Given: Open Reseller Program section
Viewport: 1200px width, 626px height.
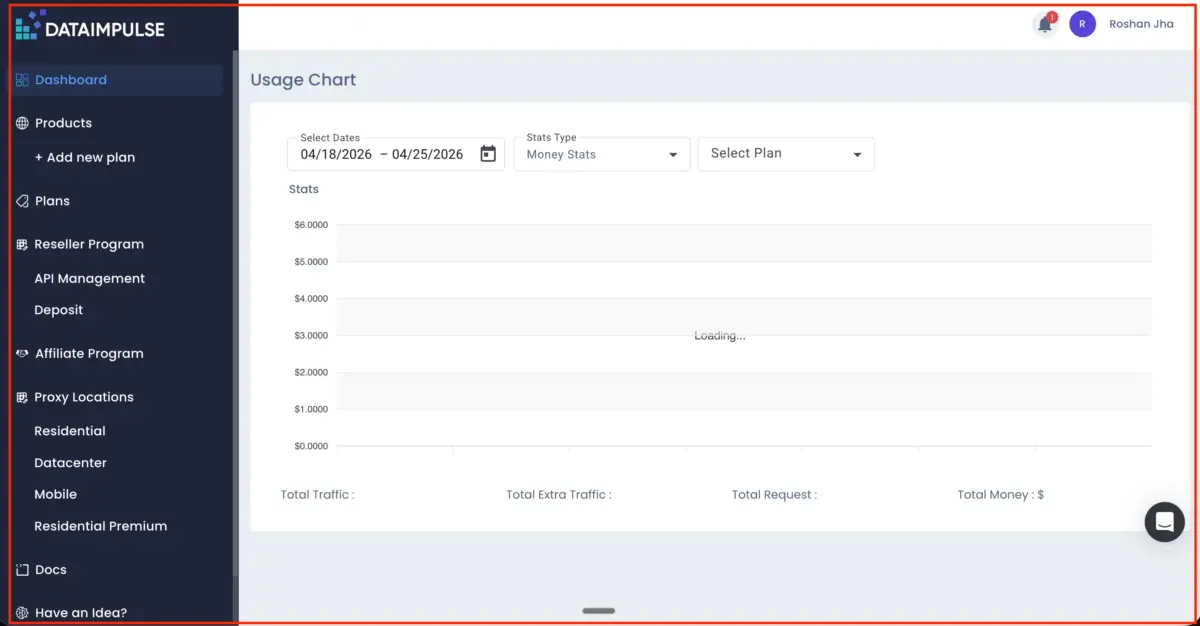Looking at the screenshot, I should coord(89,244).
